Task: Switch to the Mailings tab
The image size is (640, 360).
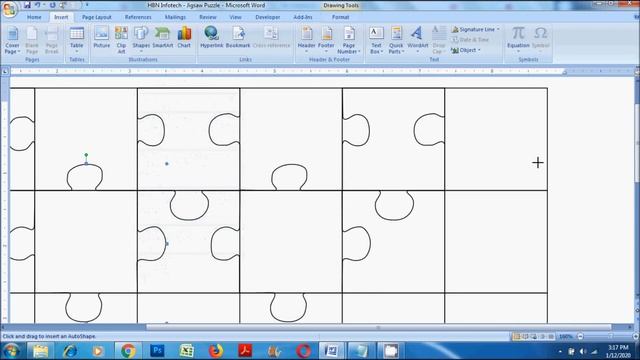Action: coord(175,17)
